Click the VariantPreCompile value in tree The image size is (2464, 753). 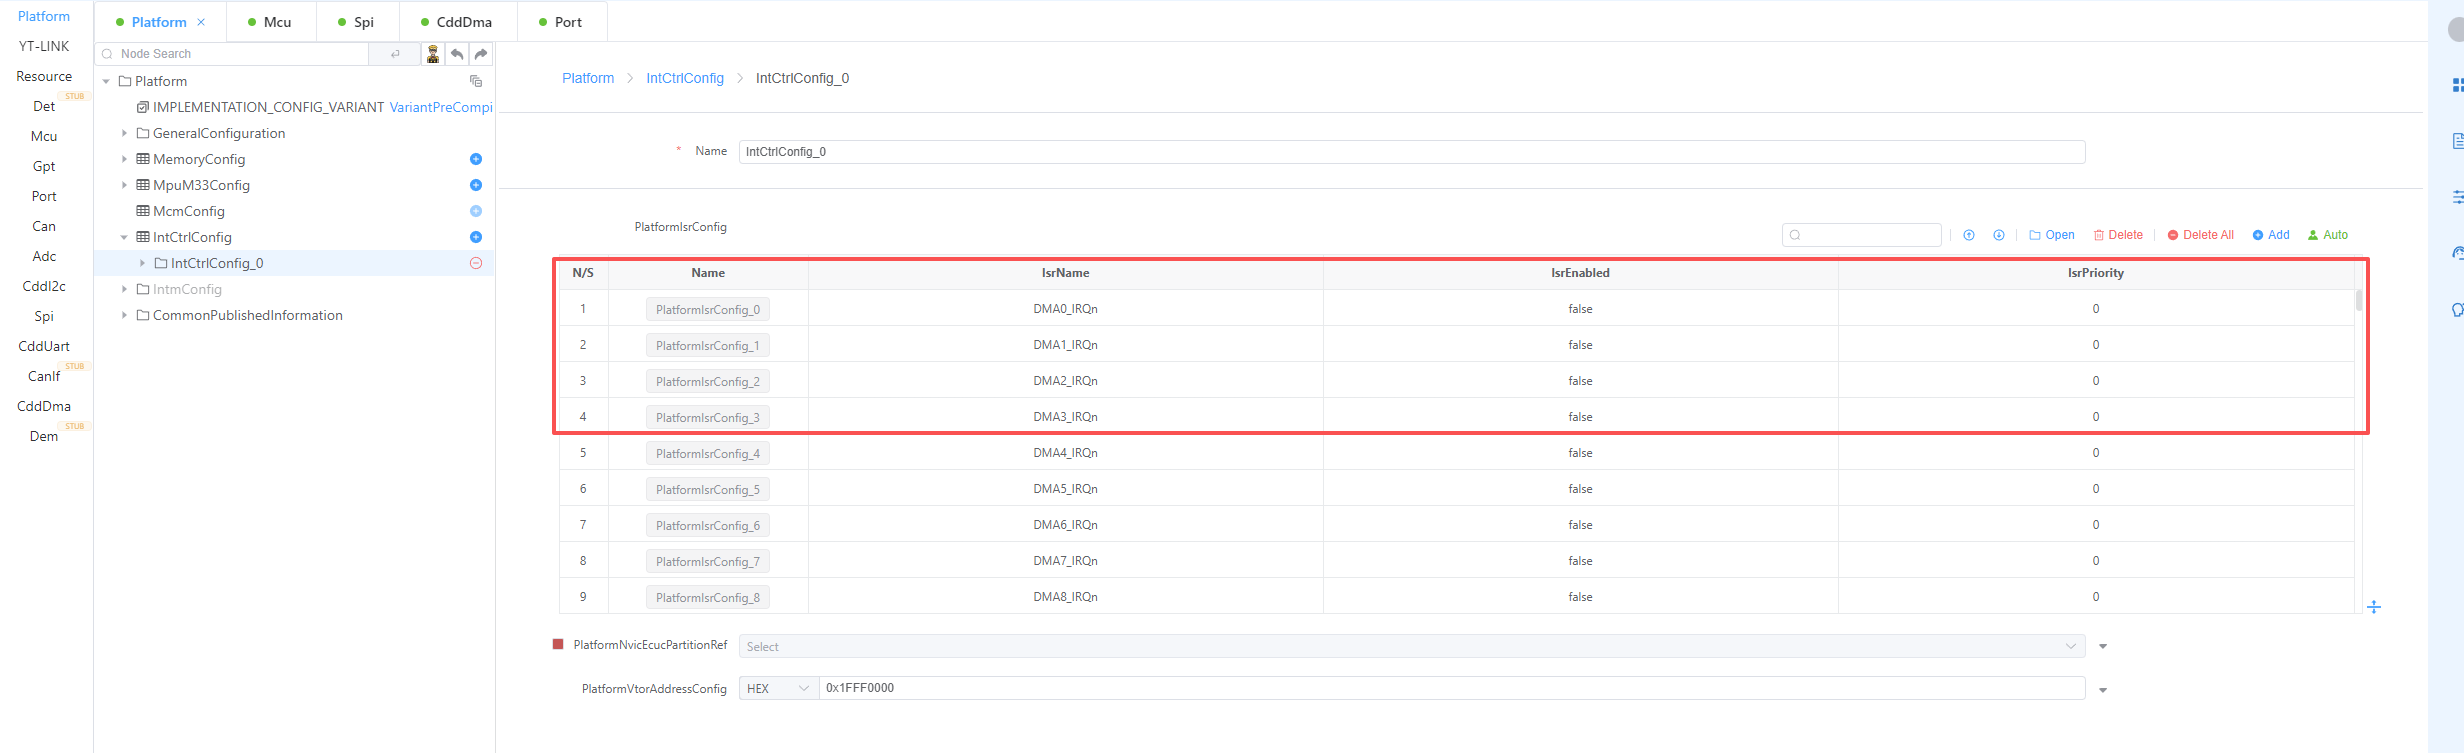pyautogui.click(x=441, y=107)
